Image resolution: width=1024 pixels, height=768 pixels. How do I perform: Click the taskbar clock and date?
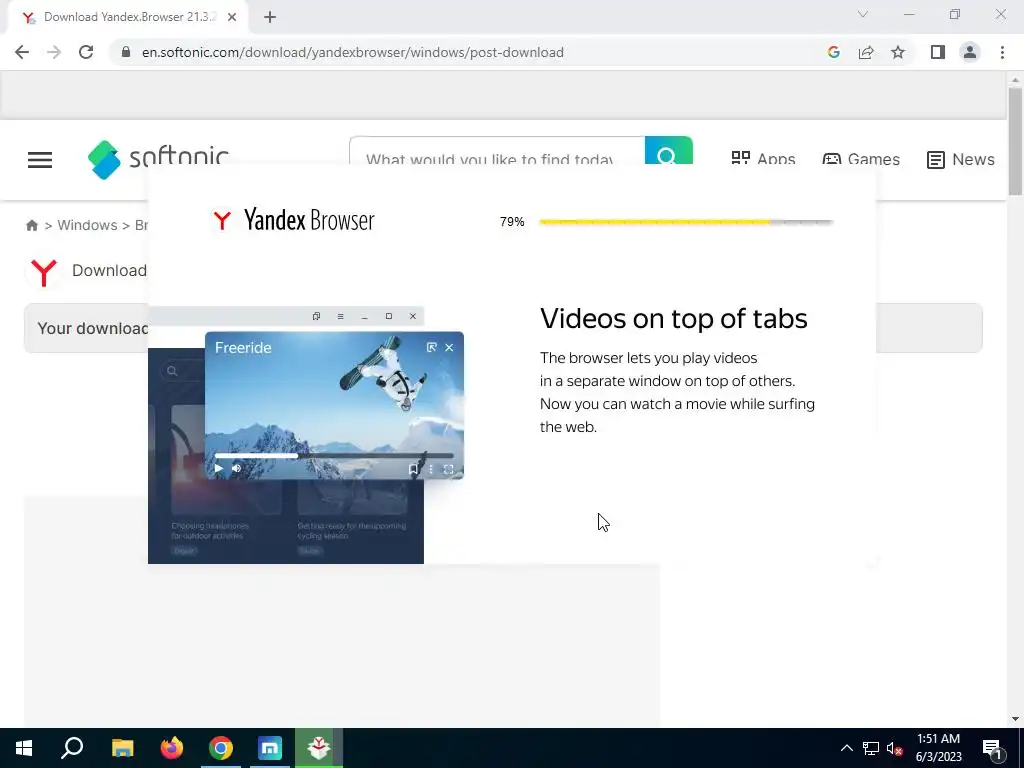(x=938, y=748)
